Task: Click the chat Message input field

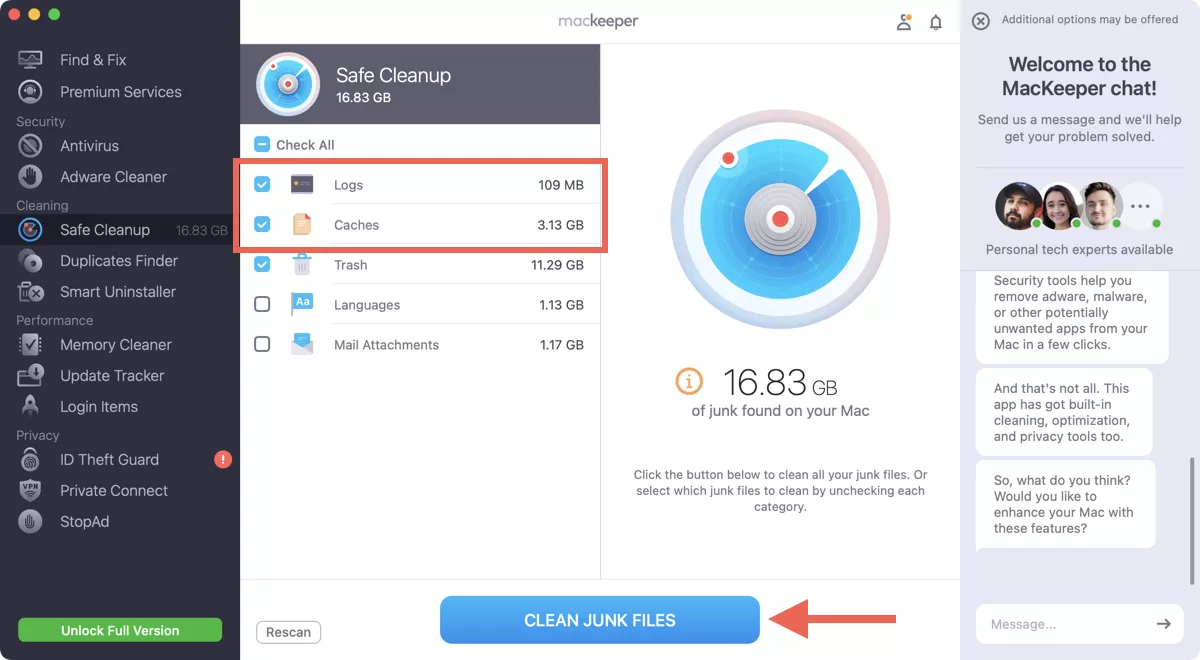Action: coord(1066,624)
